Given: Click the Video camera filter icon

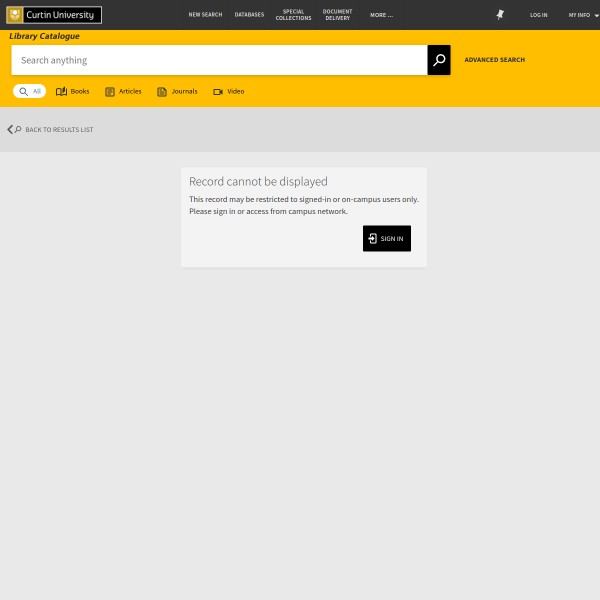Looking at the screenshot, I should 218,91.
